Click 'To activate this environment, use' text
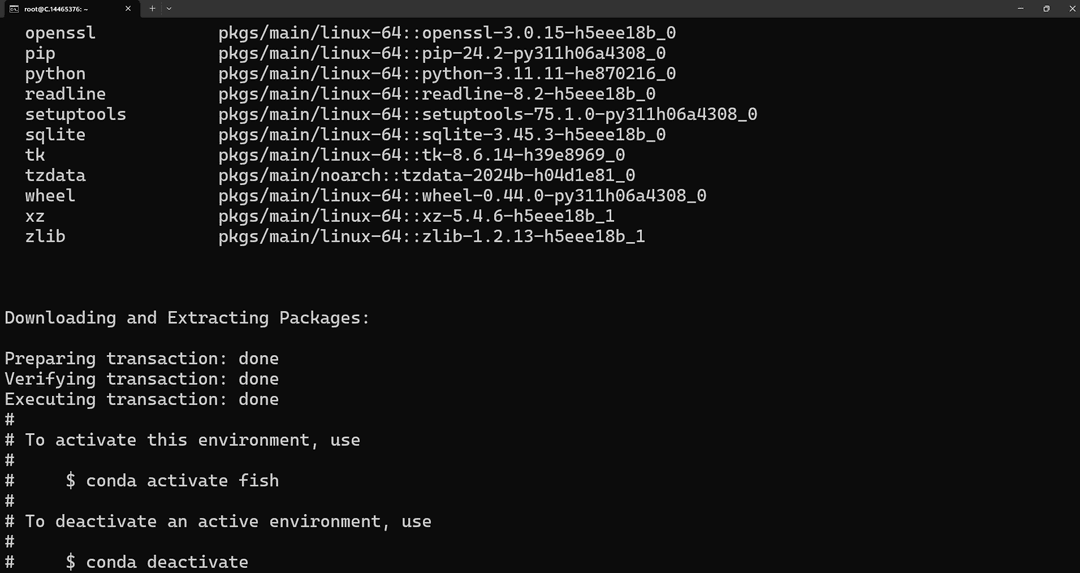 coord(192,440)
